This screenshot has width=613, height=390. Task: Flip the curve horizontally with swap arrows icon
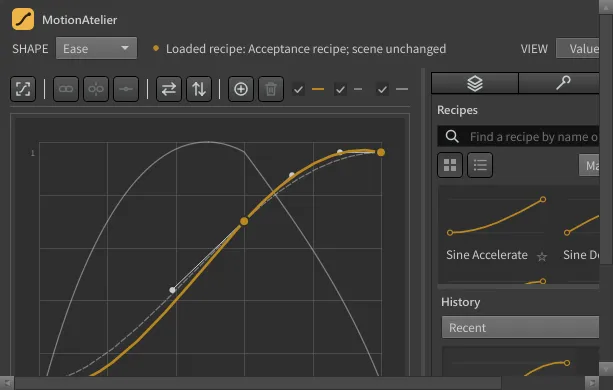click(x=169, y=89)
